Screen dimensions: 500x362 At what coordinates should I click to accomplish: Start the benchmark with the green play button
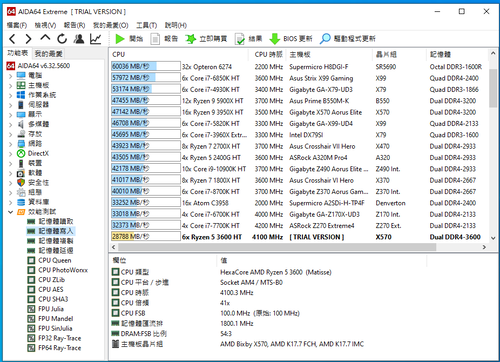coord(129,39)
